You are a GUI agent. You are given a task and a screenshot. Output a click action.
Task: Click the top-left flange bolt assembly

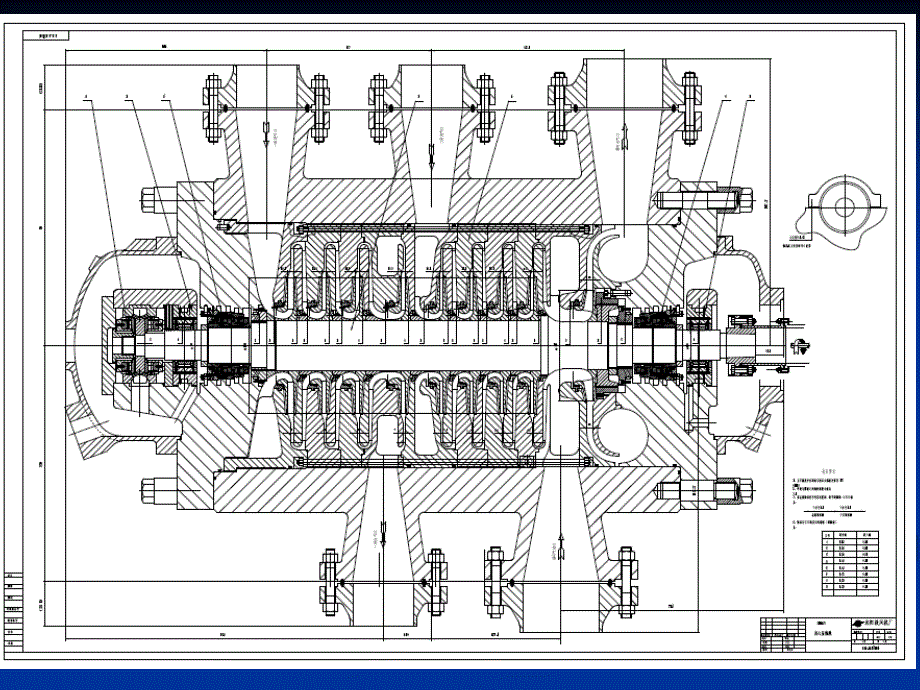[x=213, y=107]
